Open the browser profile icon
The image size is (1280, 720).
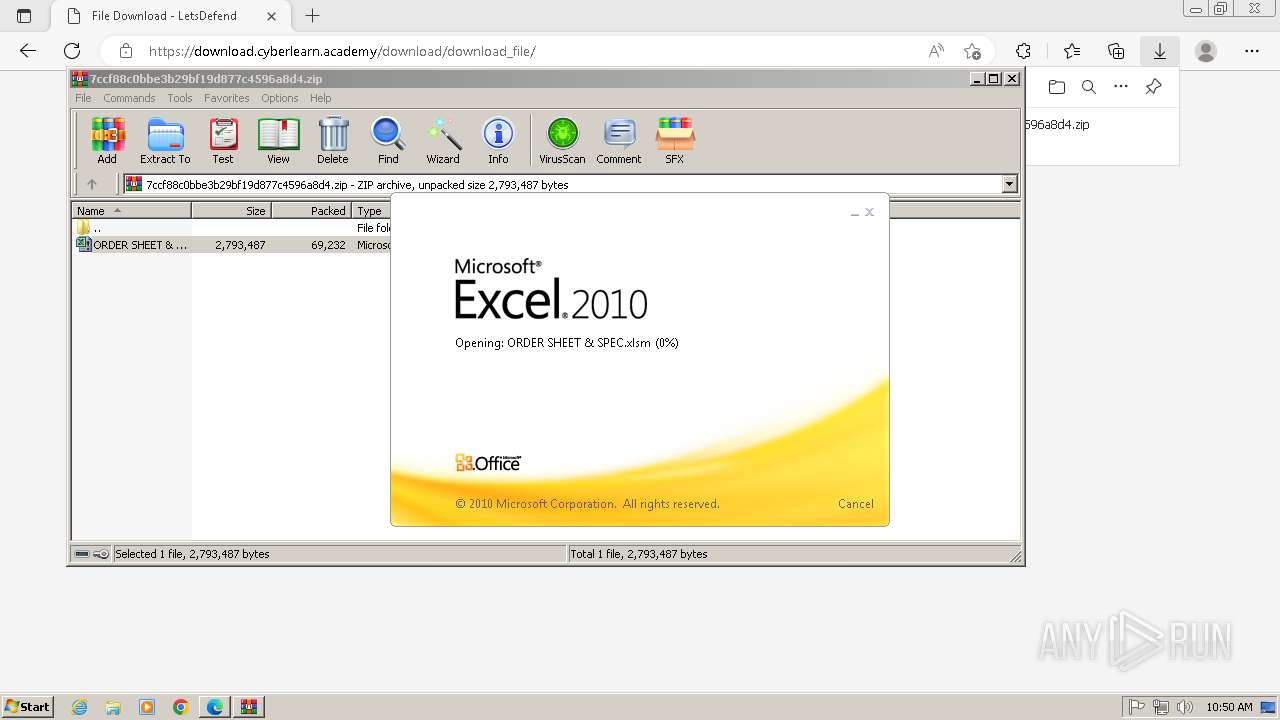pos(1206,51)
